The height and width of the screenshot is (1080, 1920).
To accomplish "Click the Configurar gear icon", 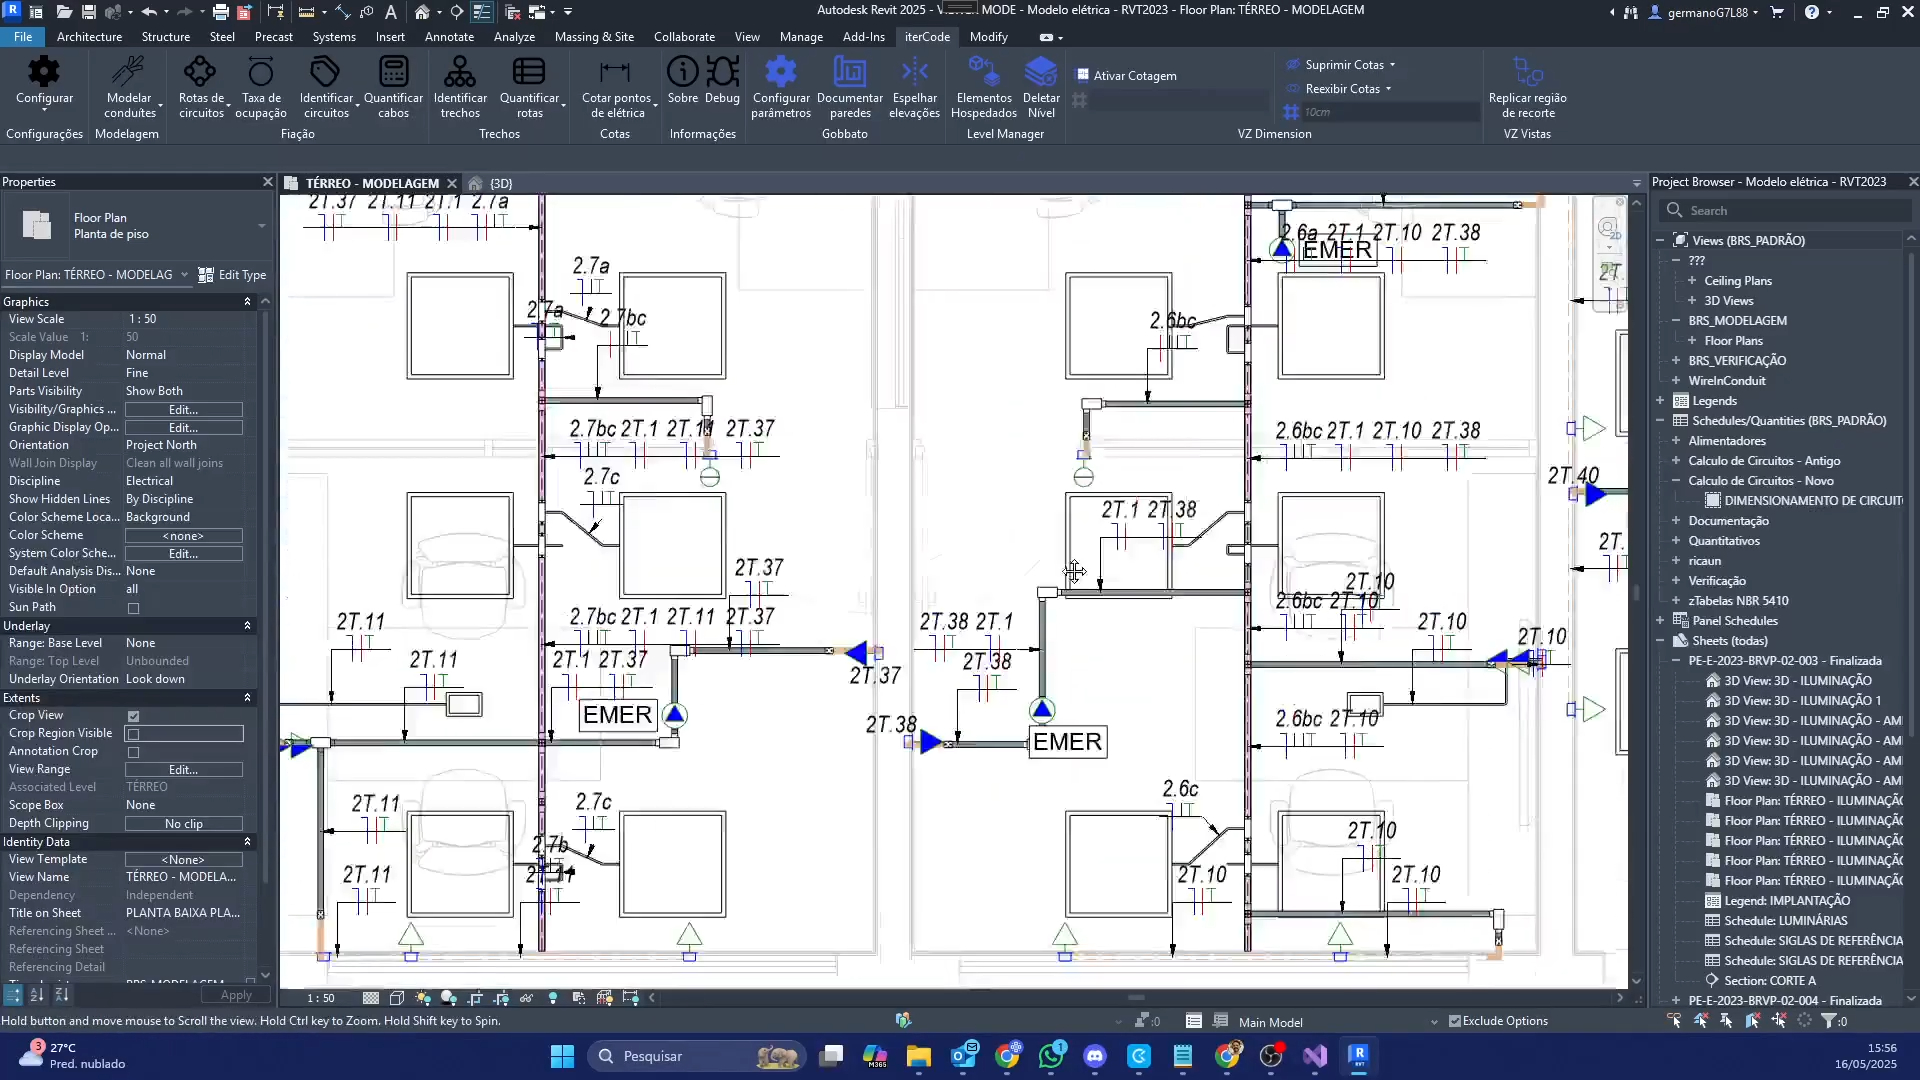I will coord(44,72).
